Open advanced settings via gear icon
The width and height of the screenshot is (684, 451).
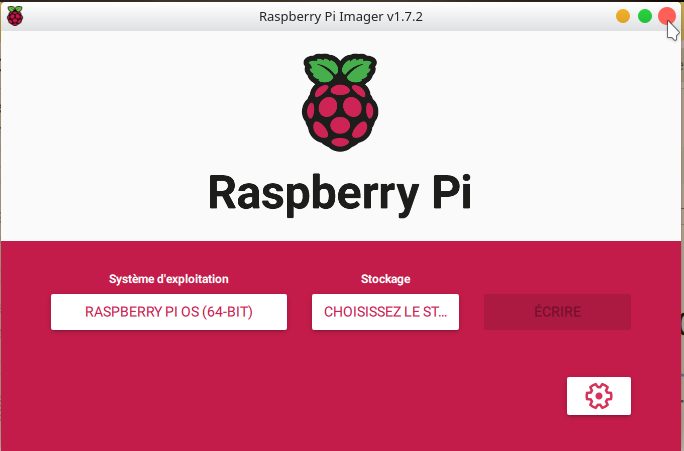pyautogui.click(x=598, y=396)
